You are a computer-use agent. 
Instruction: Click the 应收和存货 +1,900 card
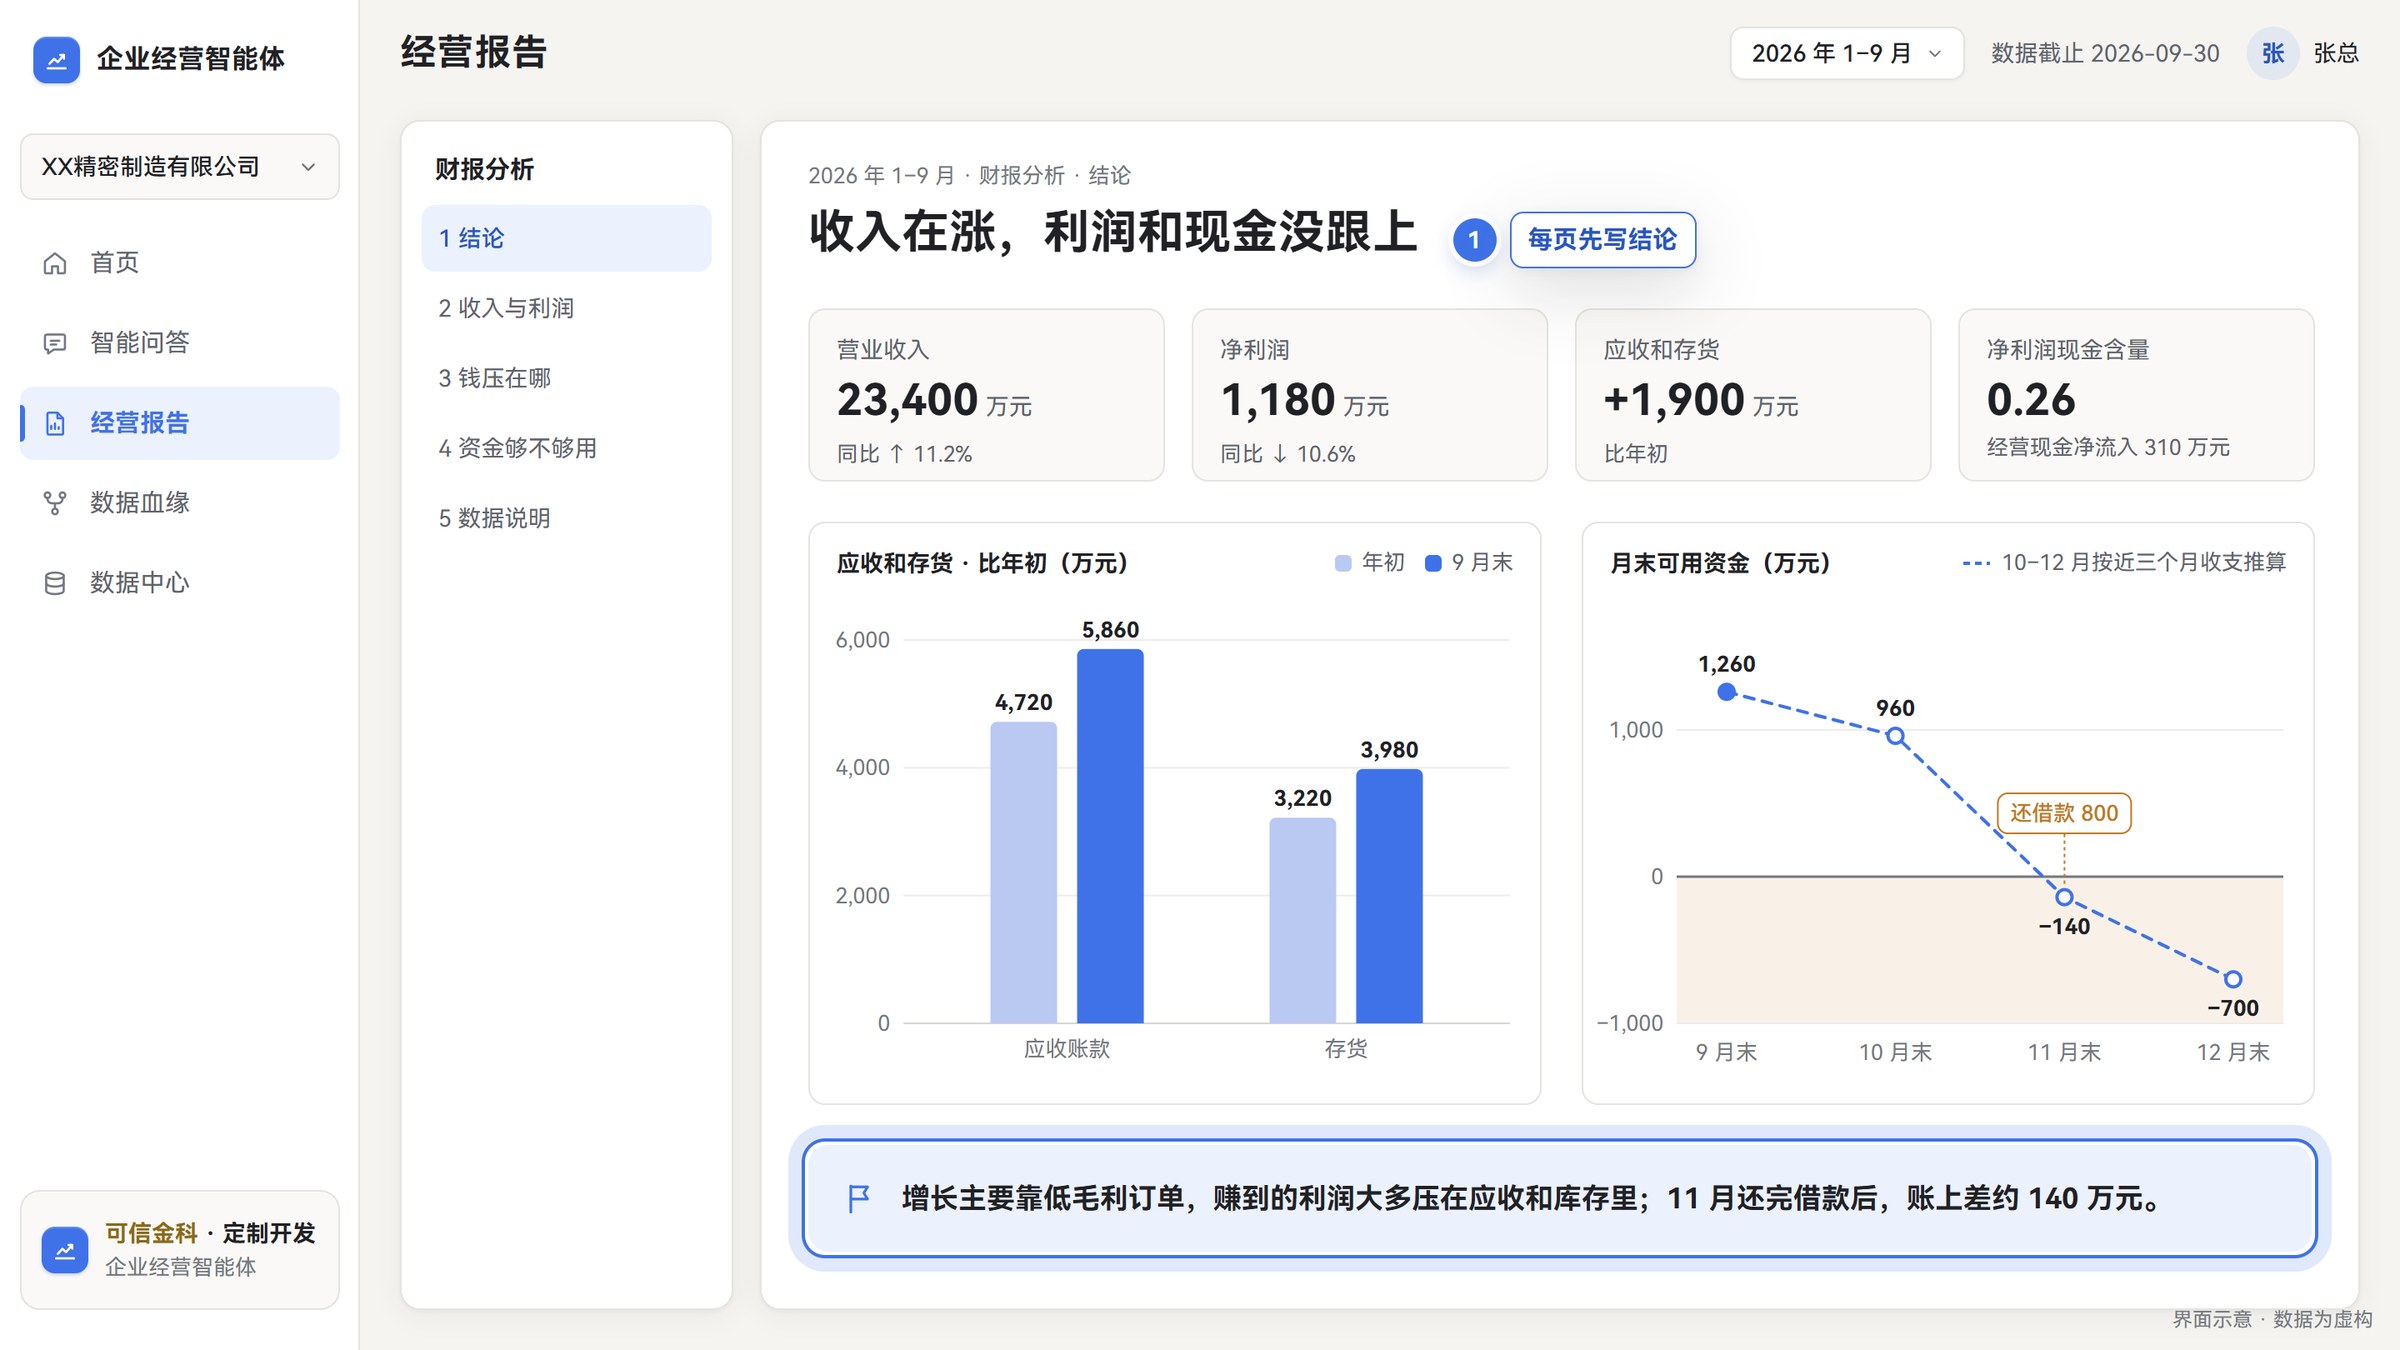[x=1752, y=395]
